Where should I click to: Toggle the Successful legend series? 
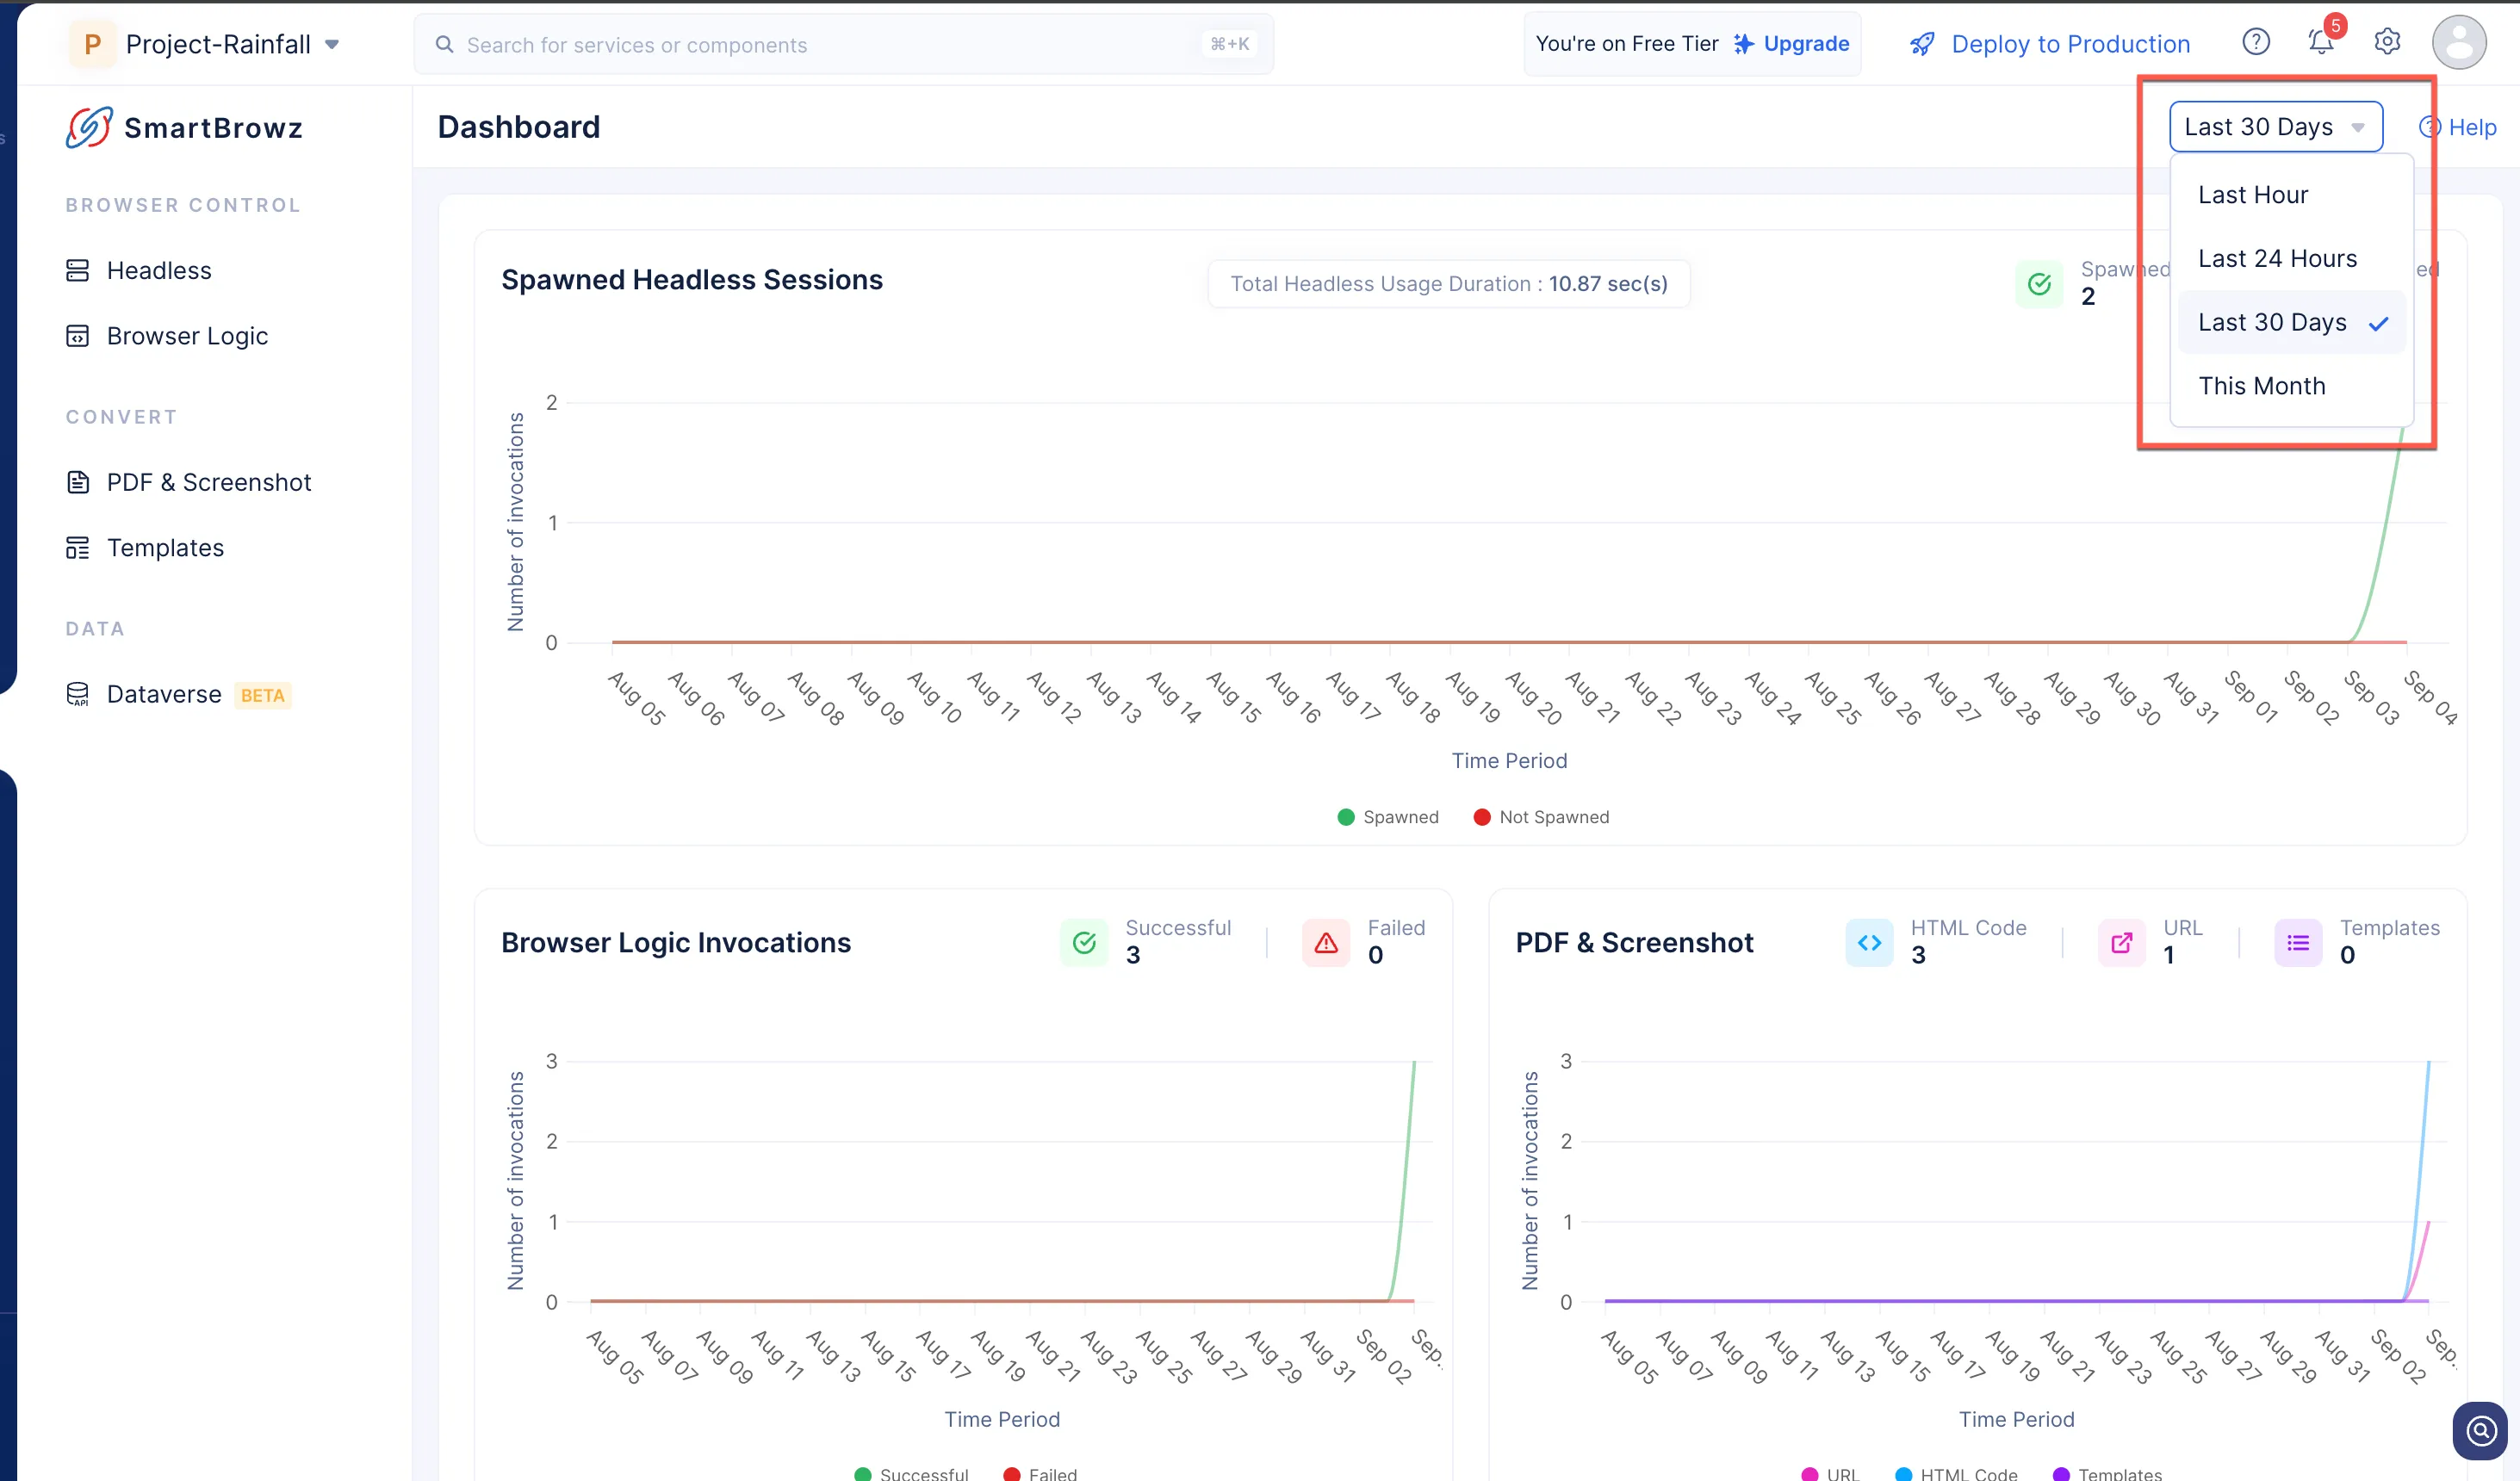tap(911, 1474)
